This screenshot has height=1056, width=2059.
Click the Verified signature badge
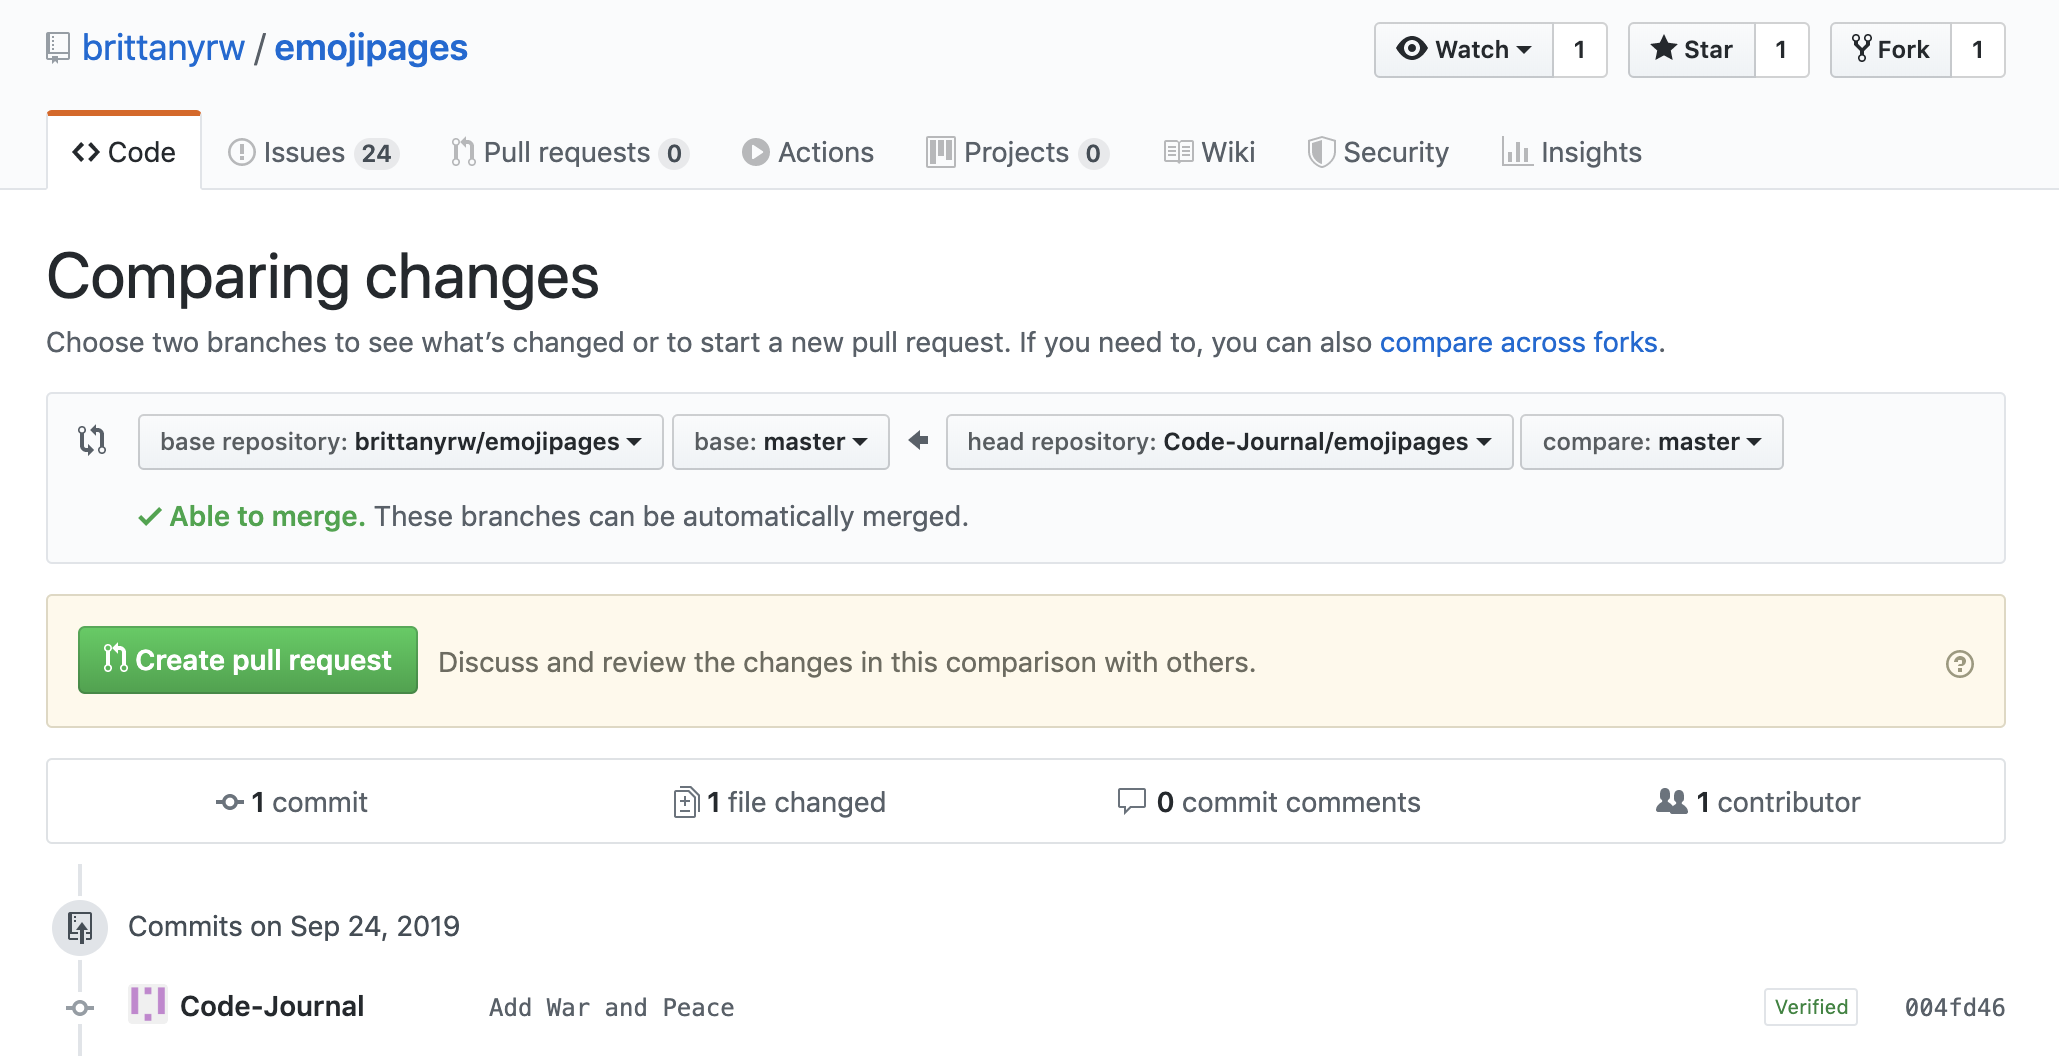pos(1811,1007)
